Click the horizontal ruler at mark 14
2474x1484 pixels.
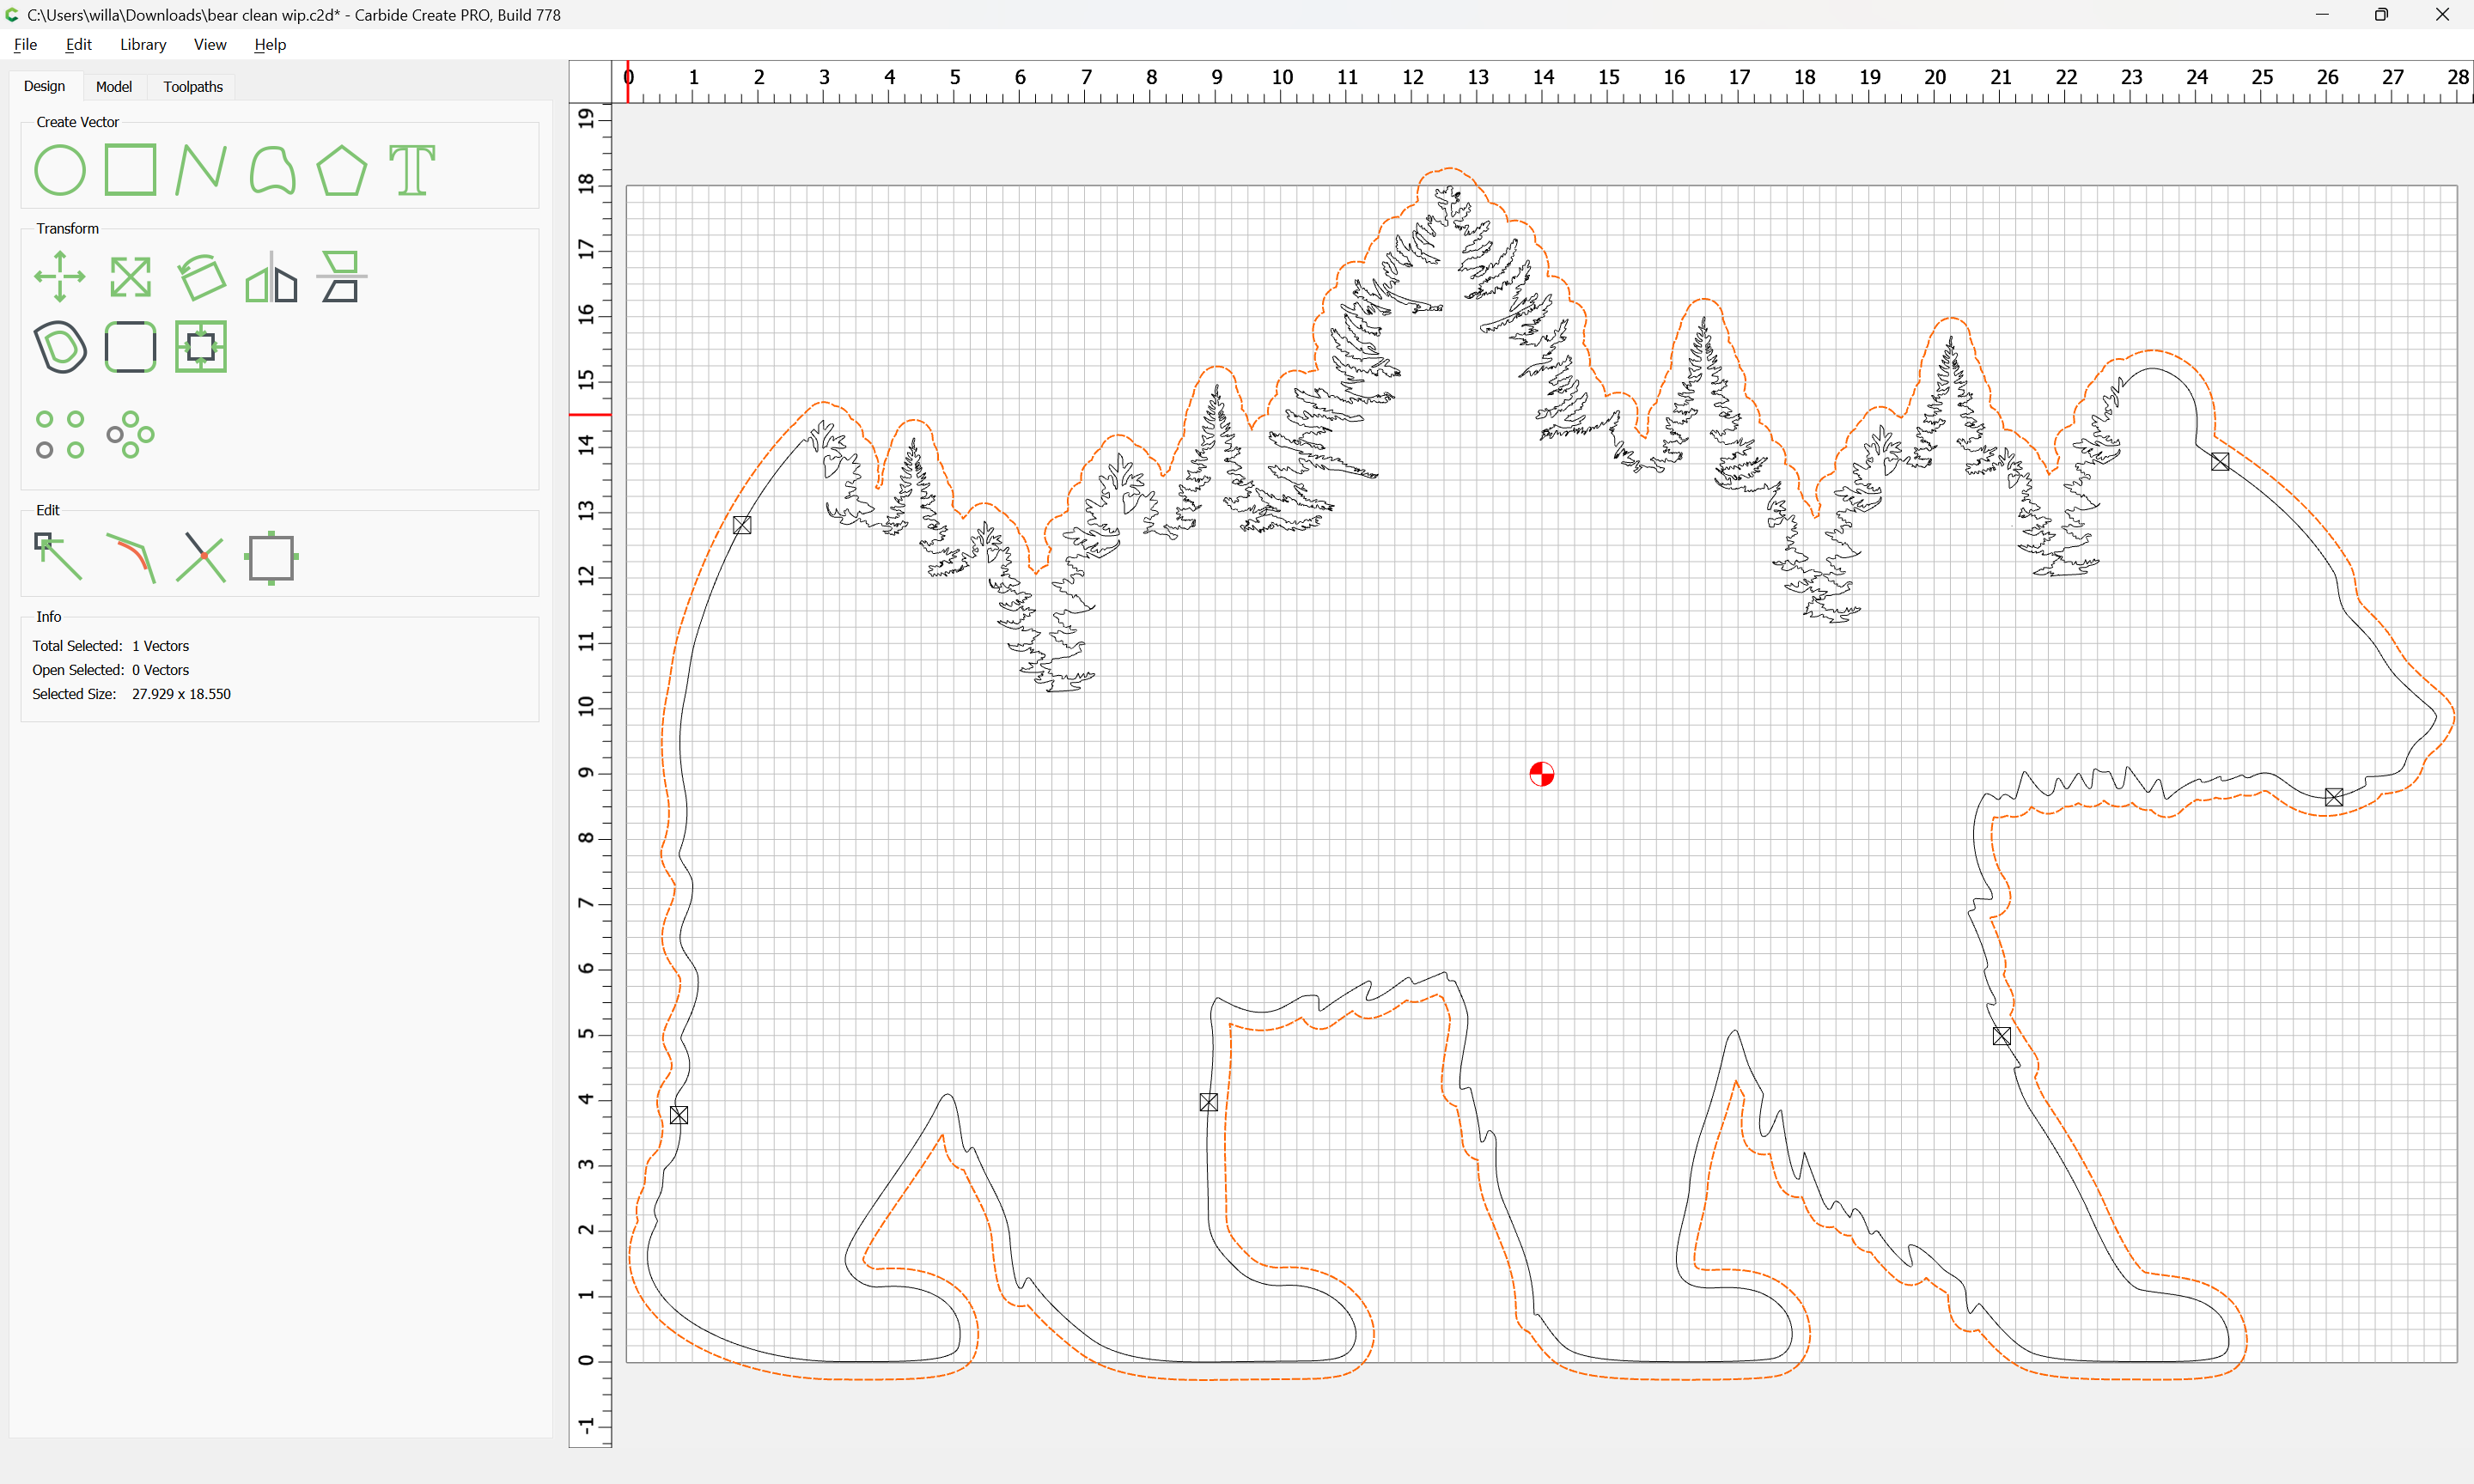tap(1543, 78)
